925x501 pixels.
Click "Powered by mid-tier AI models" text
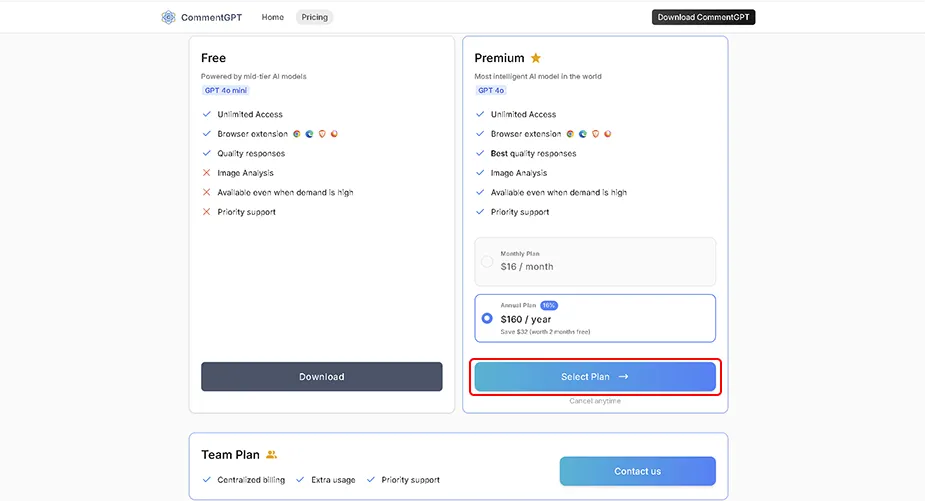(x=254, y=76)
